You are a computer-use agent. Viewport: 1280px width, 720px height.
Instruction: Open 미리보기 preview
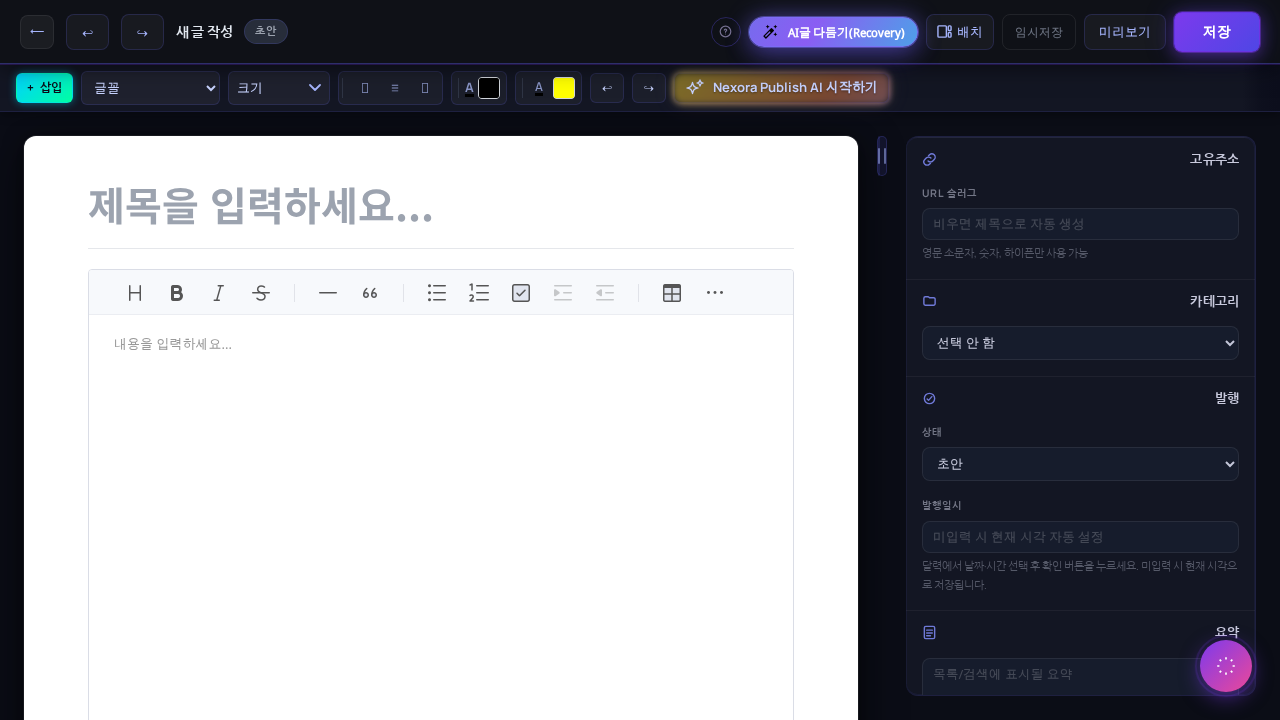point(1124,32)
